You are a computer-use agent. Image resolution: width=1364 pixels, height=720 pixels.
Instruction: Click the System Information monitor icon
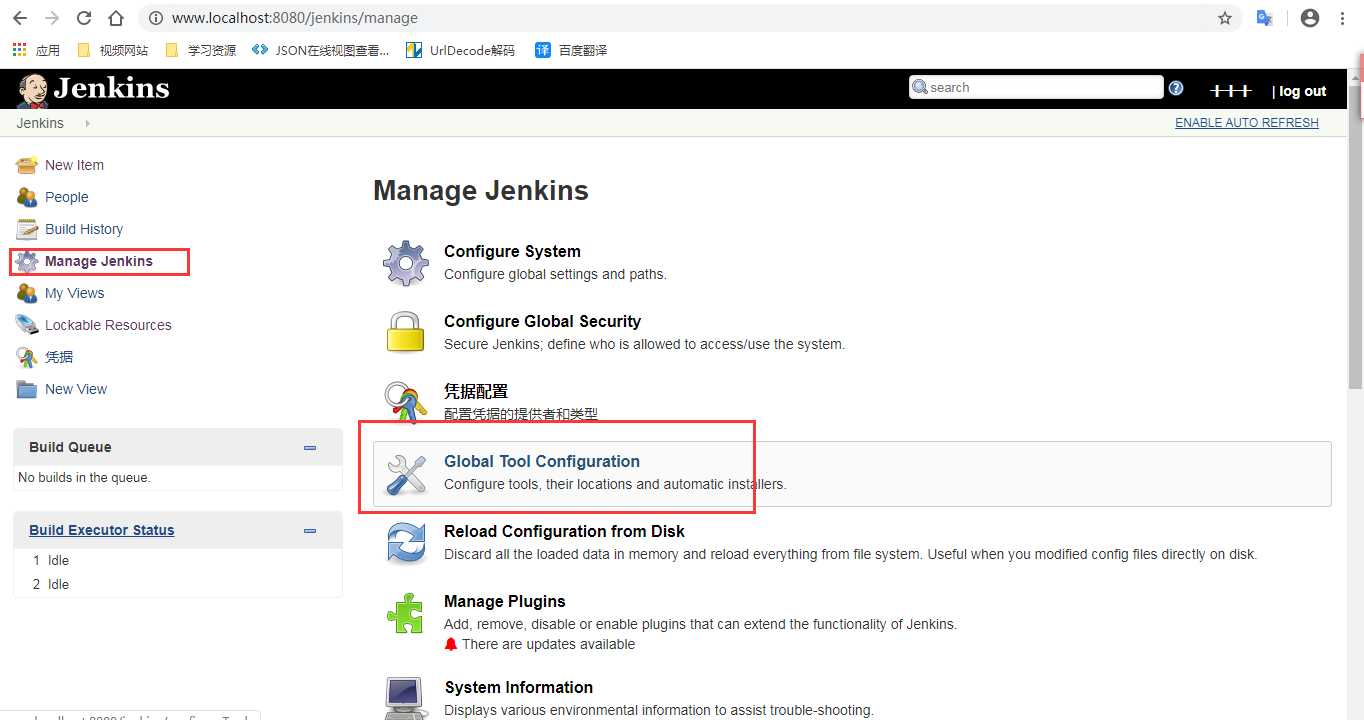[406, 698]
